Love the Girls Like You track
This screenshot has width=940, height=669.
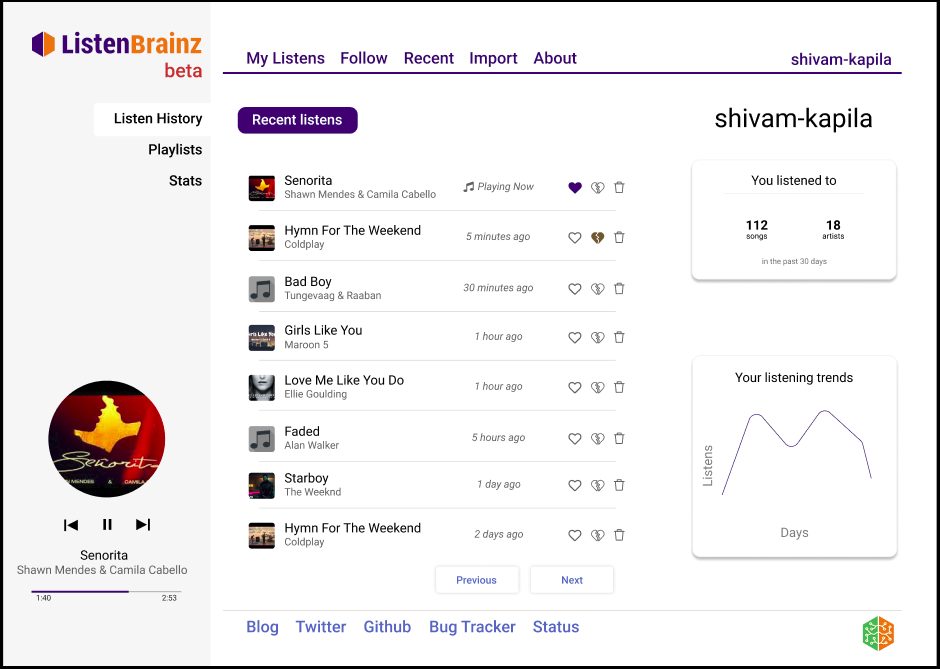[575, 337]
